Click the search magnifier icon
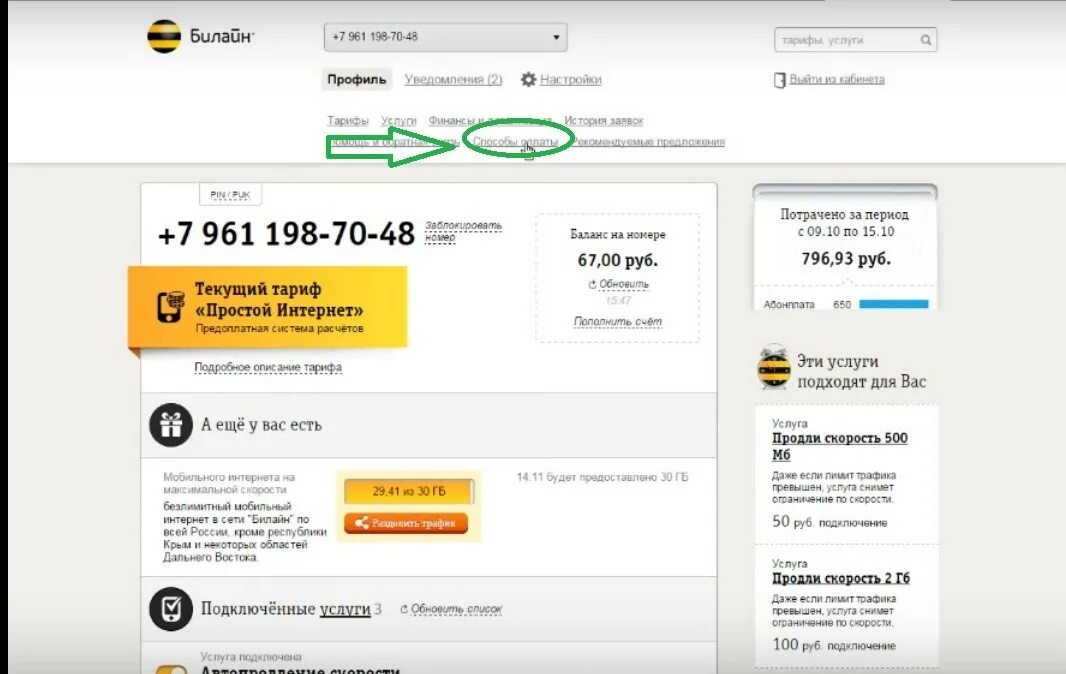Screen dimensions: 1066x674 925,40
